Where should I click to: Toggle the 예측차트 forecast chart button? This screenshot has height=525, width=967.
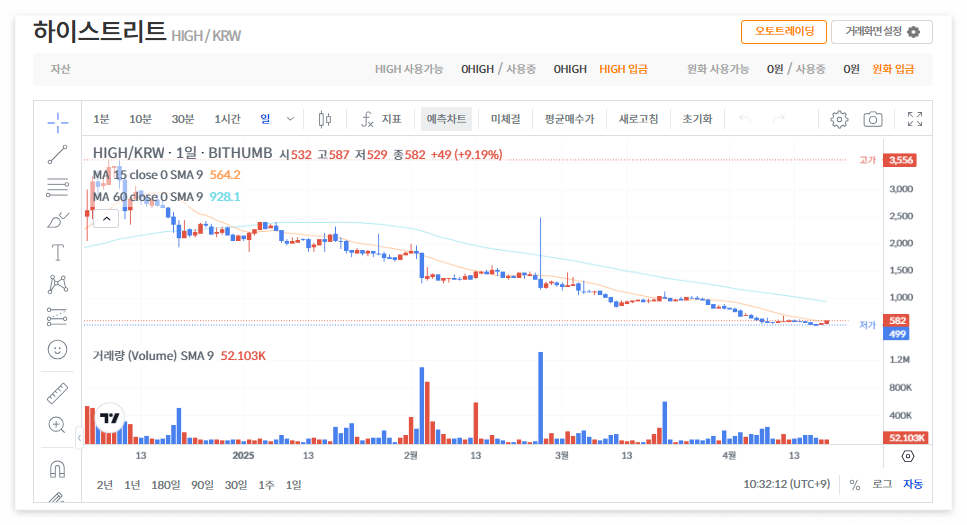tap(446, 119)
